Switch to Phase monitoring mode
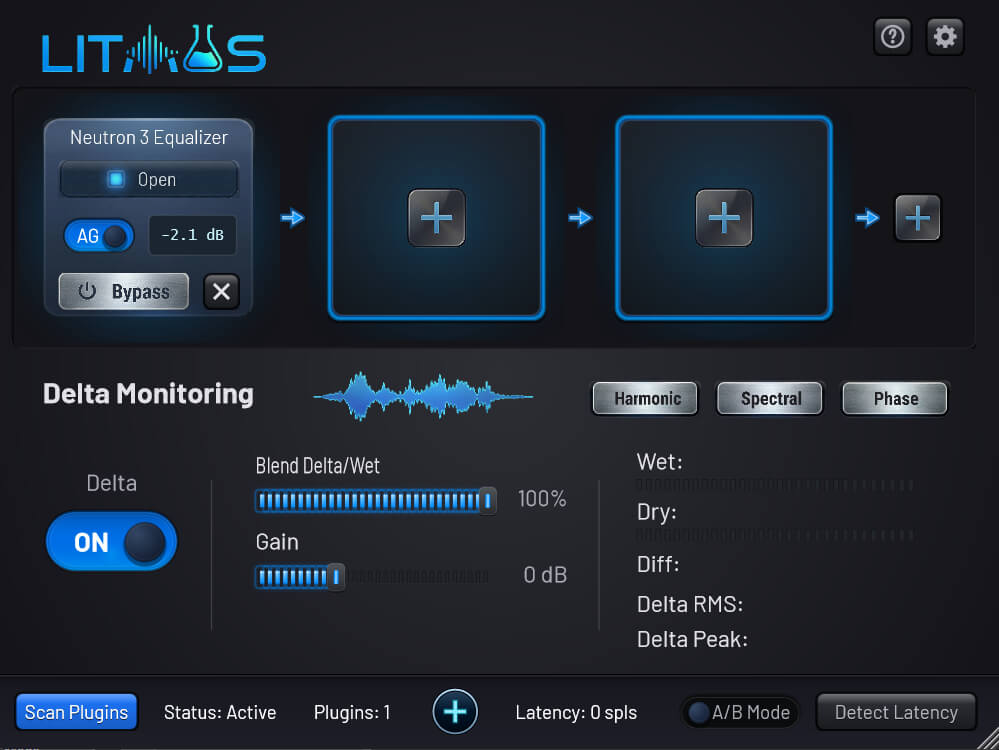This screenshot has width=999, height=750. 895,398
